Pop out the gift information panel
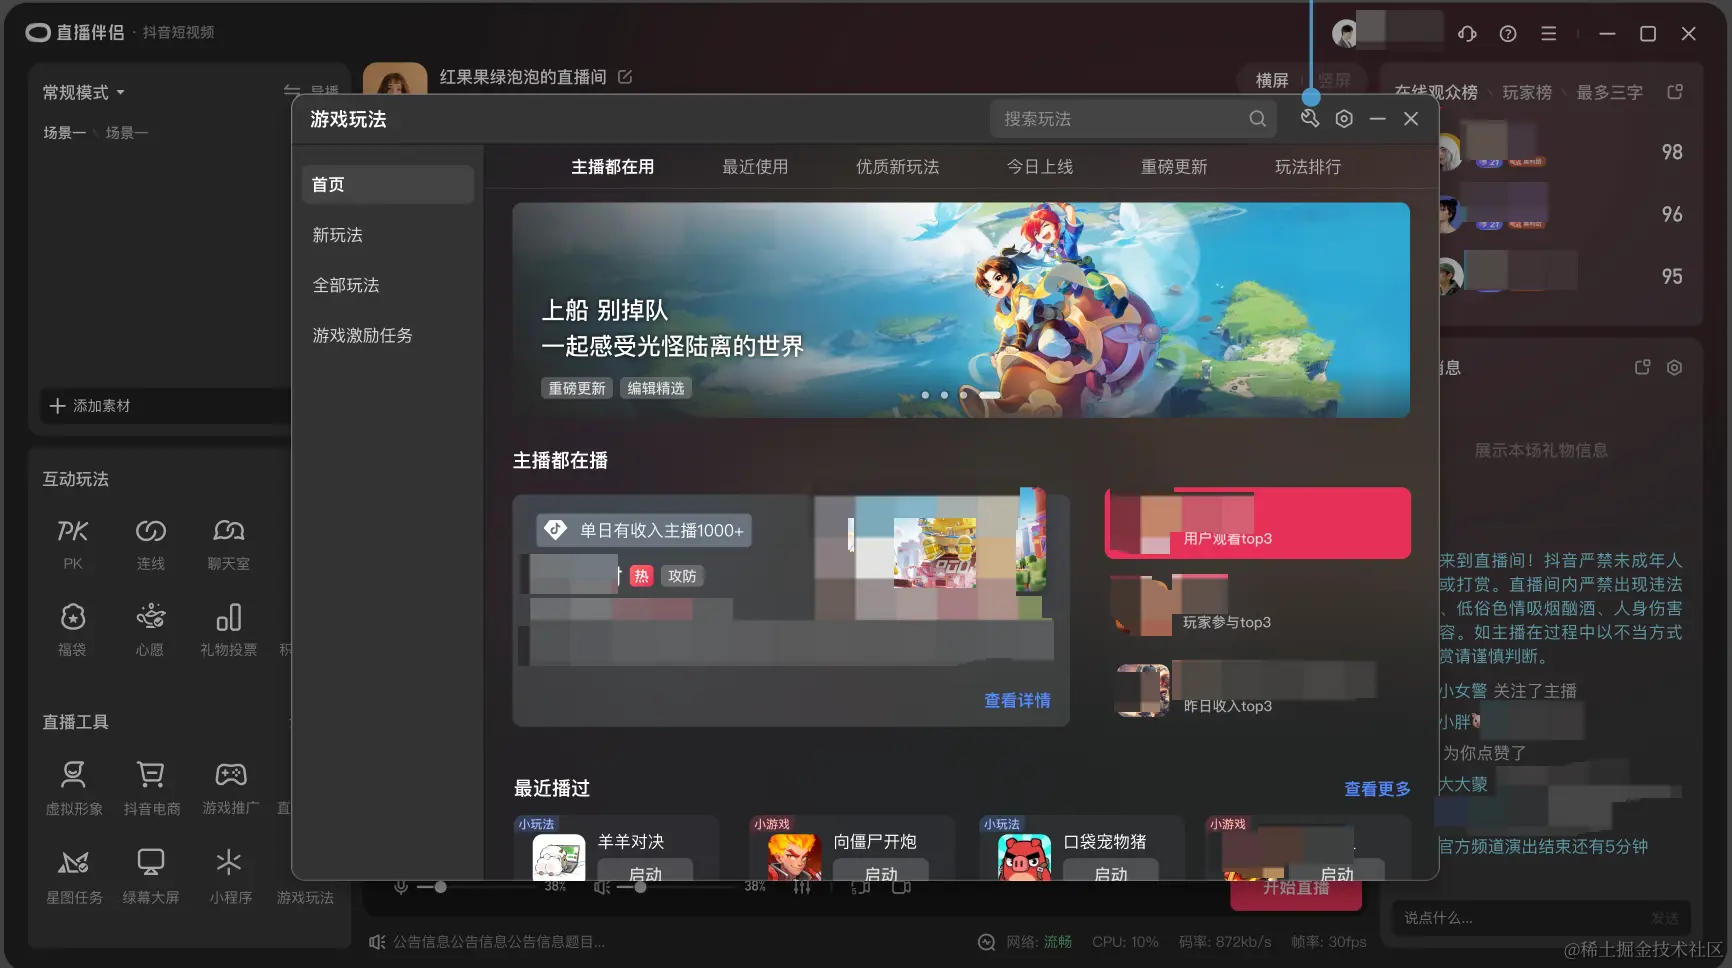The height and width of the screenshot is (968, 1732). coord(1642,368)
